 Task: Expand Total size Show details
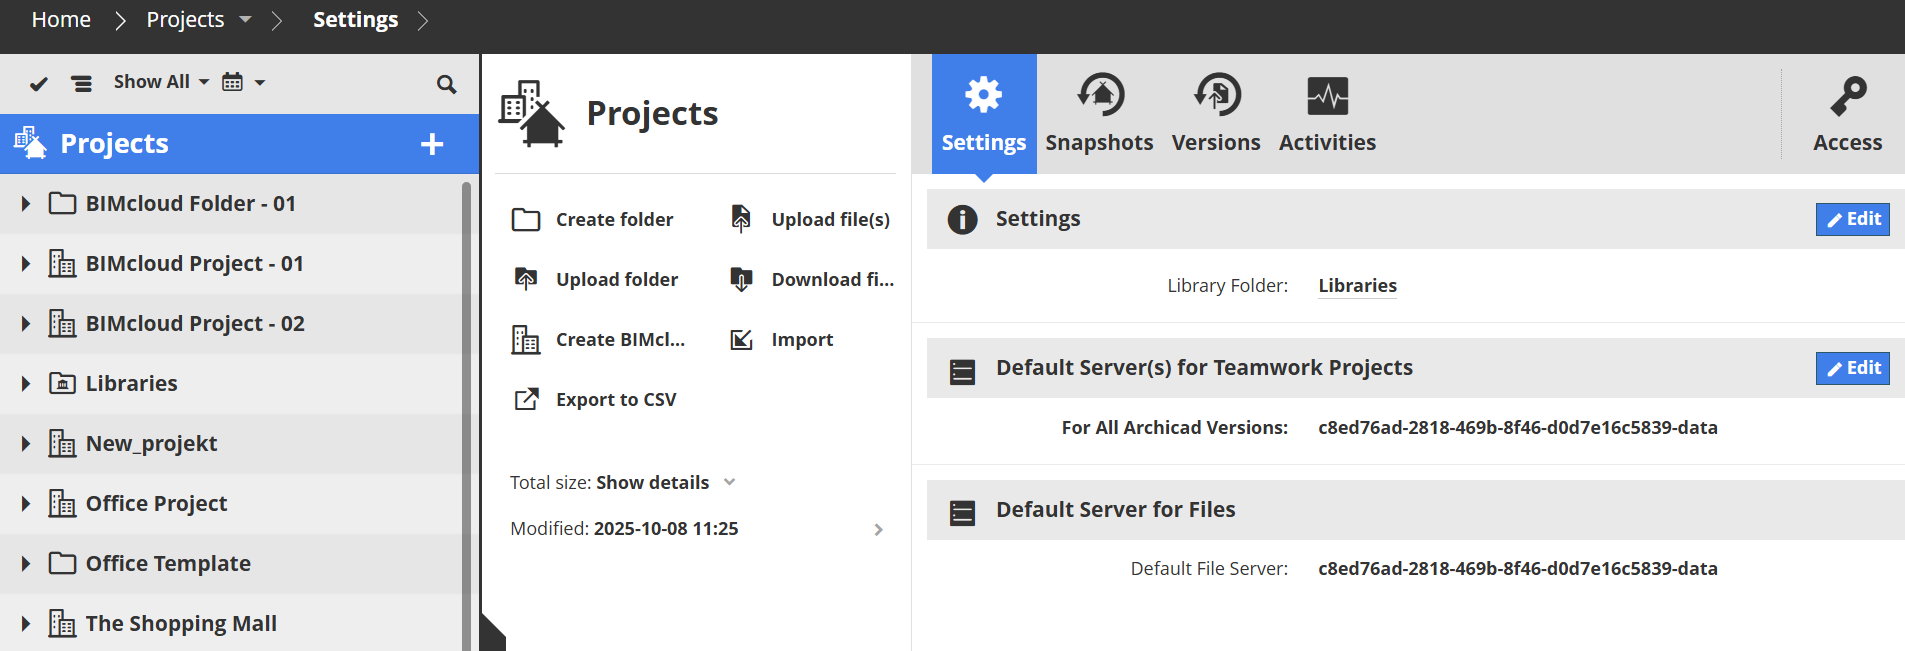tap(652, 483)
